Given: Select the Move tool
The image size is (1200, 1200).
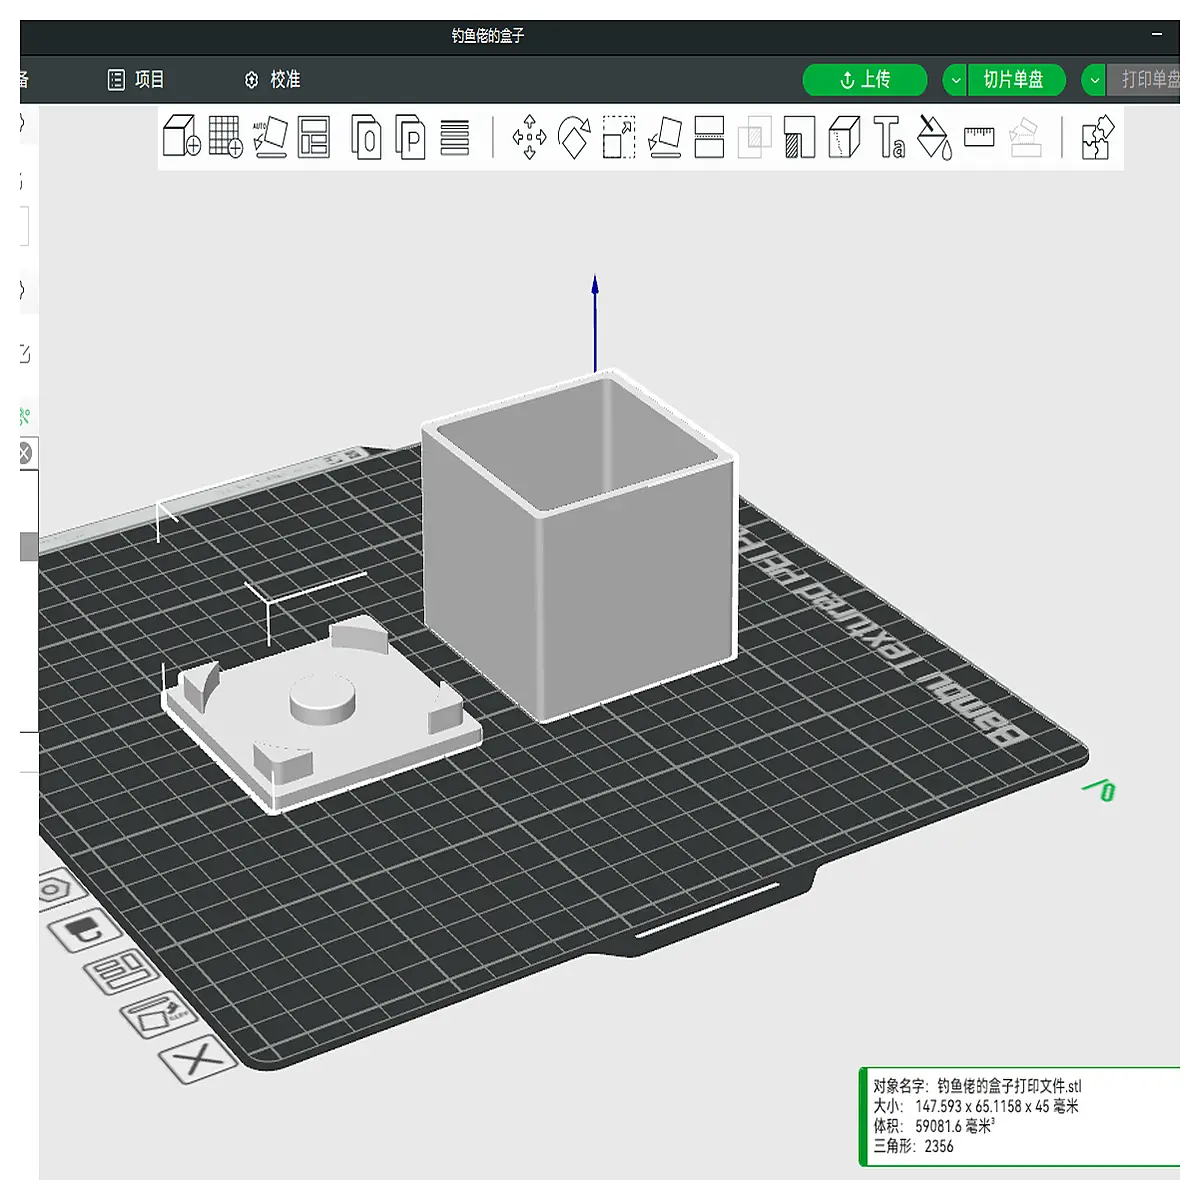Looking at the screenshot, I should (529, 137).
